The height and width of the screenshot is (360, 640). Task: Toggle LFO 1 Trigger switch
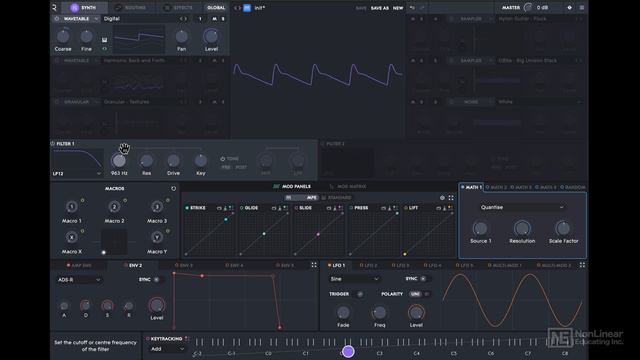click(359, 294)
